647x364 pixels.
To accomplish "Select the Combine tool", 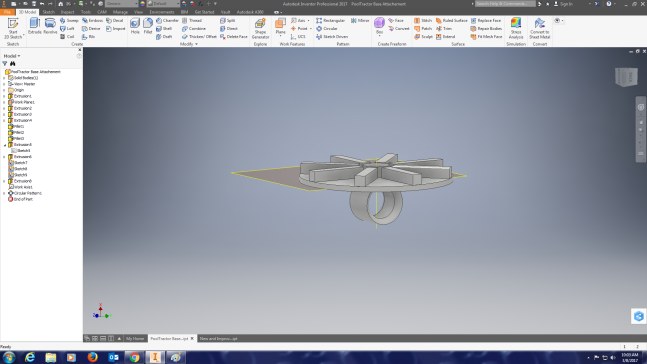I will pyautogui.click(x=194, y=28).
